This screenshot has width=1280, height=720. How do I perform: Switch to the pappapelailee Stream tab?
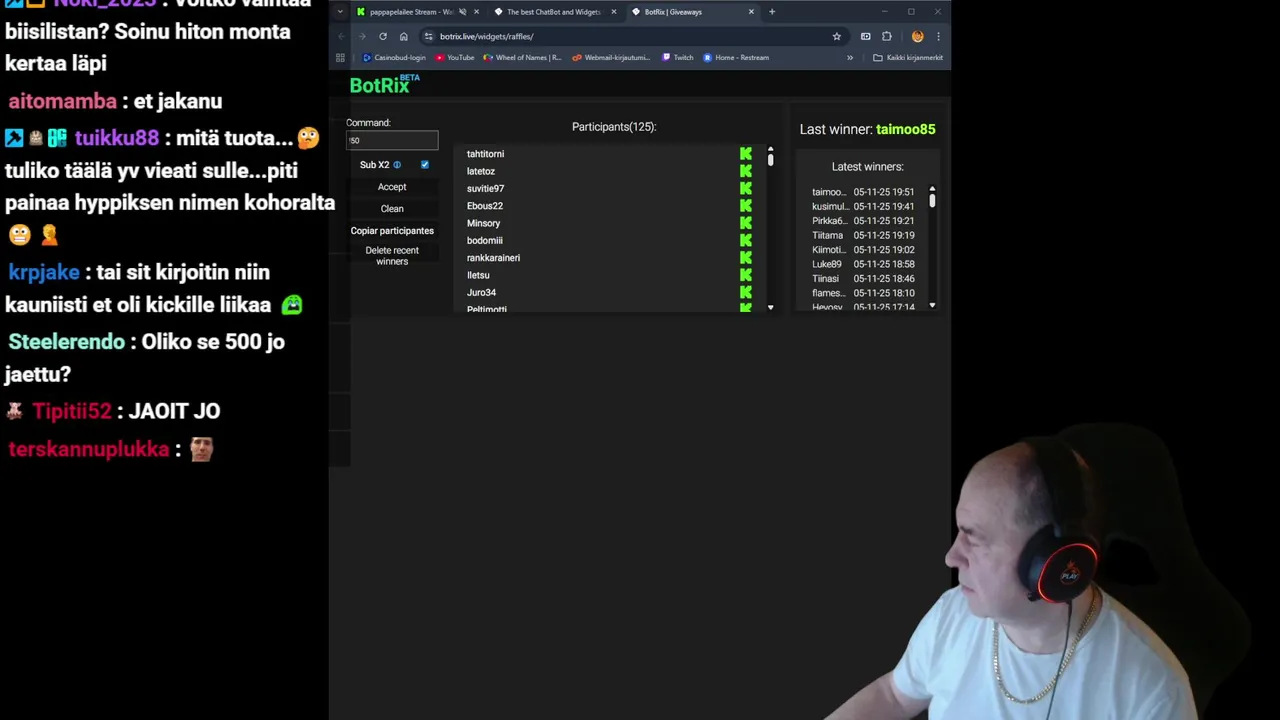411,12
